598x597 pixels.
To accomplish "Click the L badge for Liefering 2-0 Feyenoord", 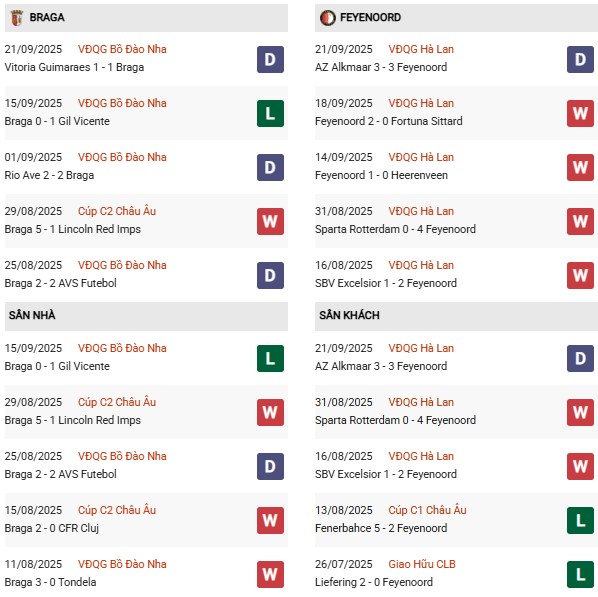I will (x=580, y=574).
